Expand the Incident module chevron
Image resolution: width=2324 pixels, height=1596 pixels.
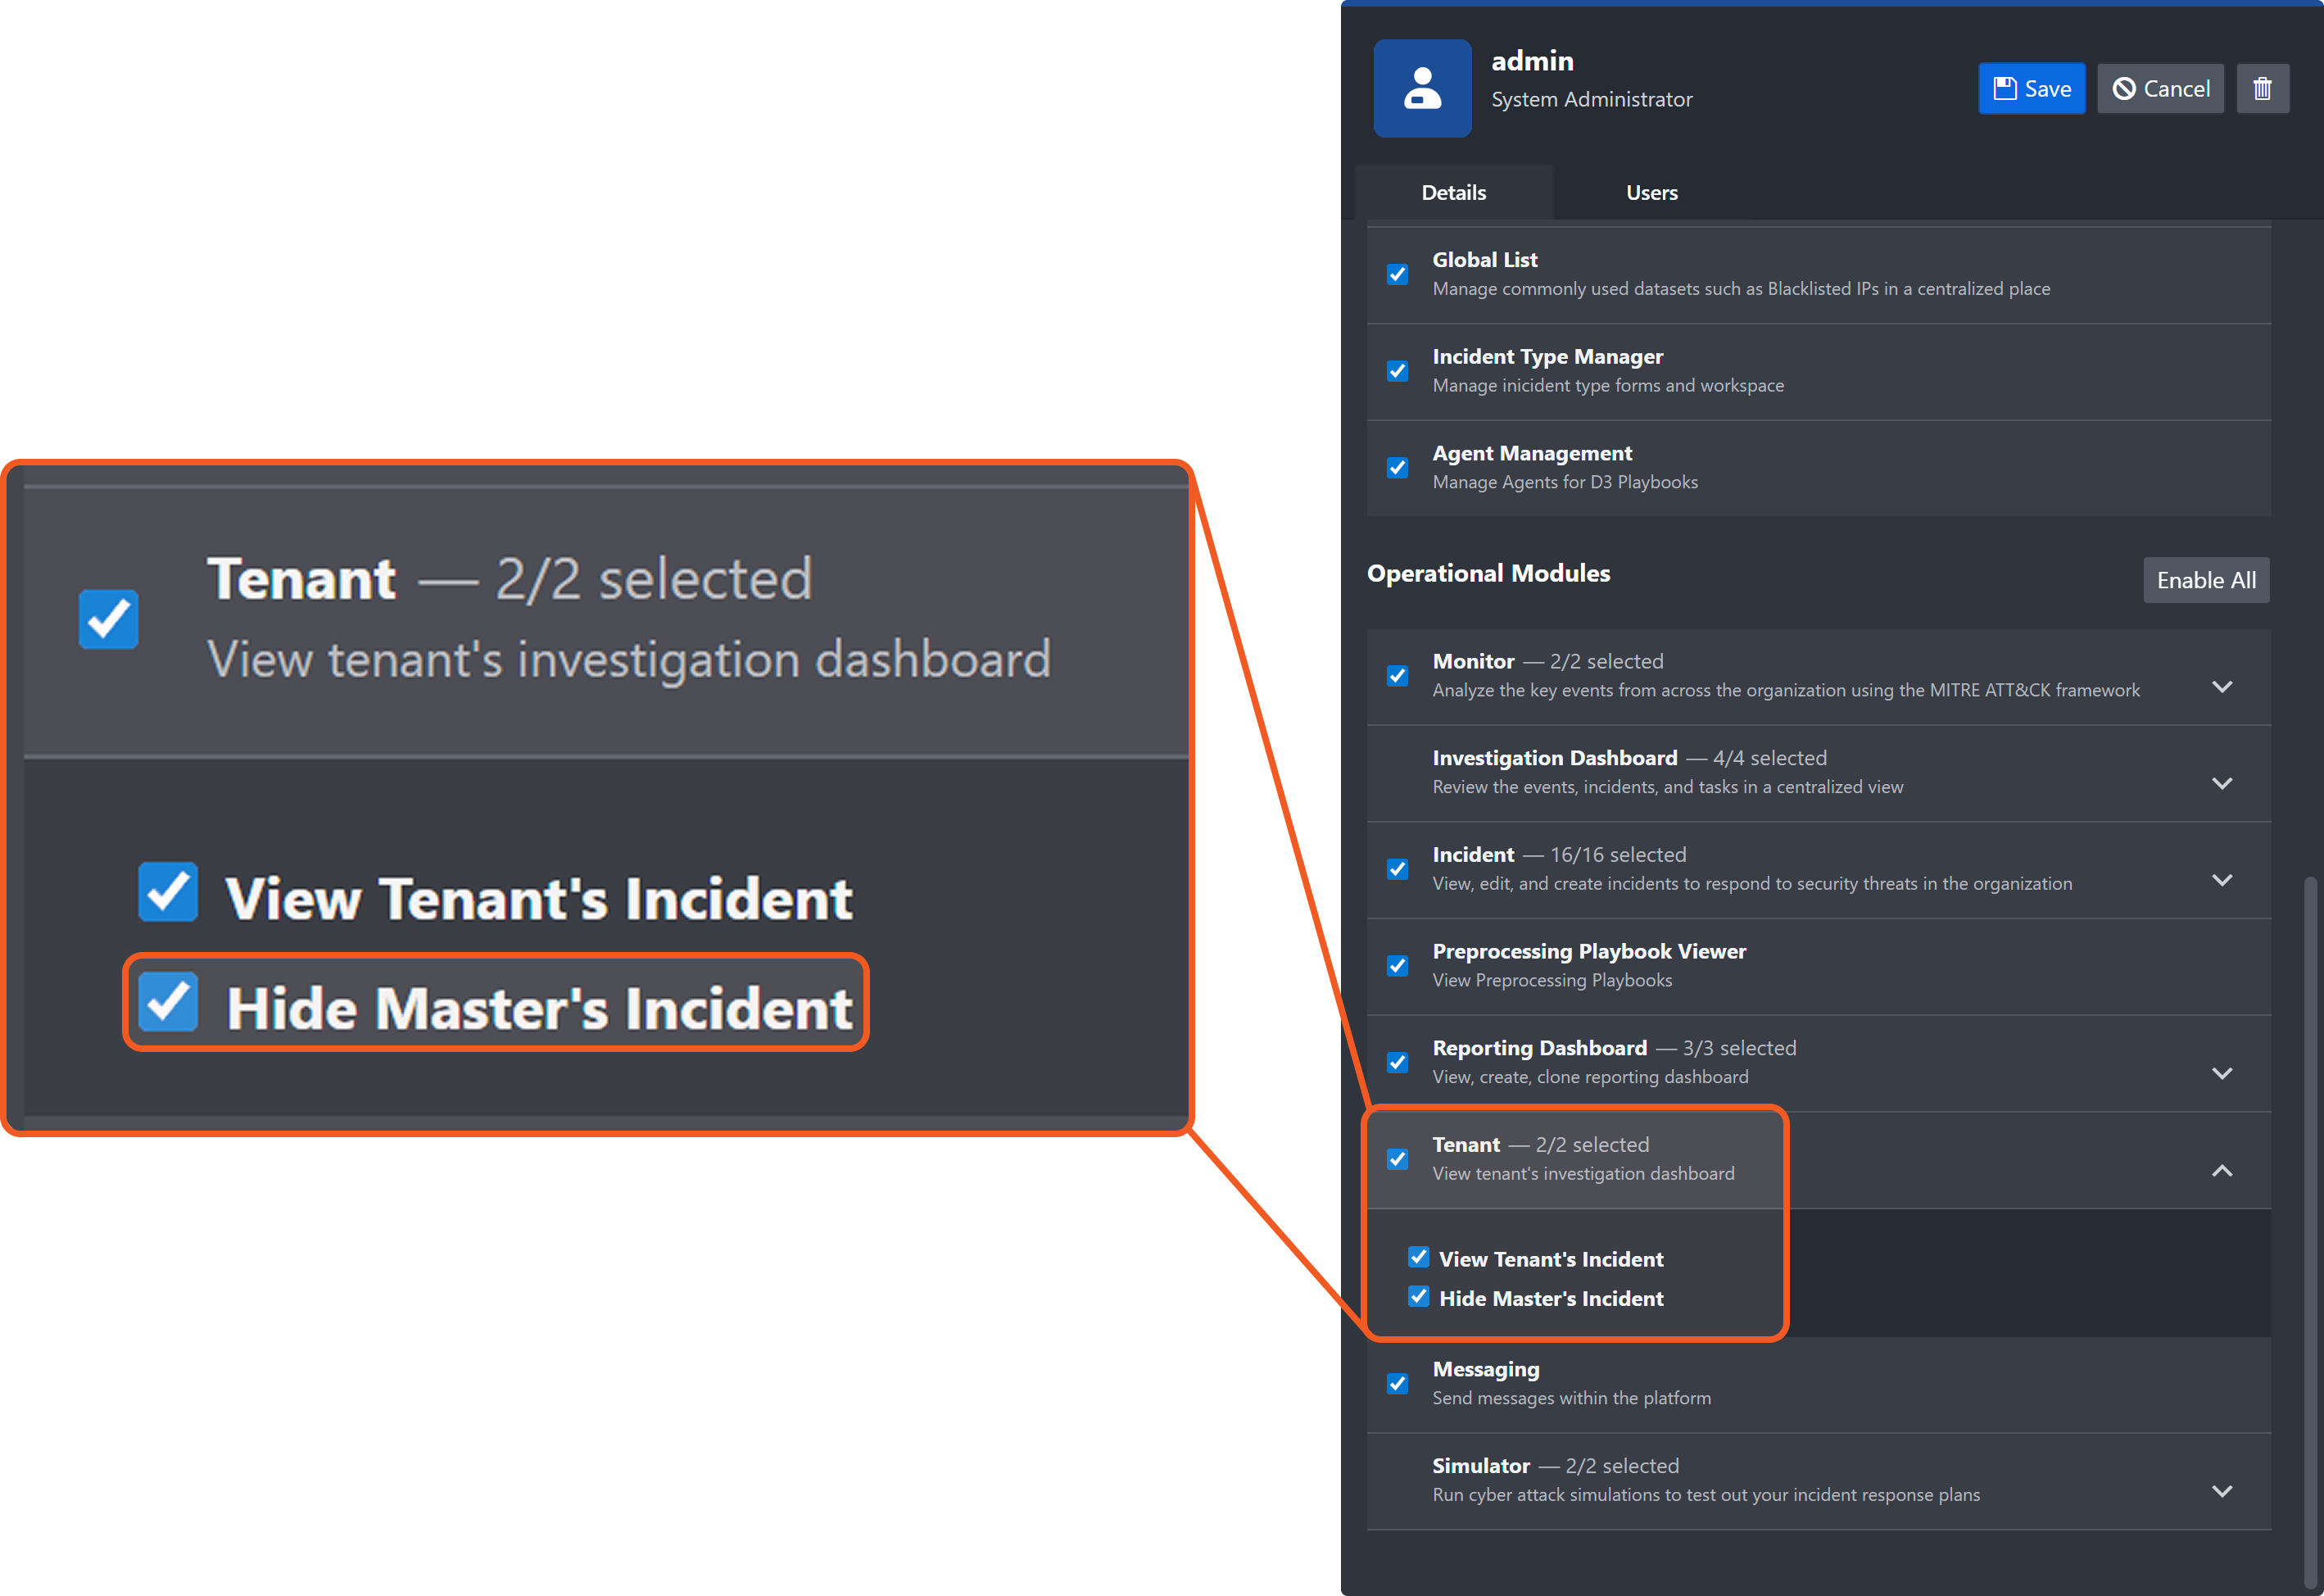(x=2221, y=880)
